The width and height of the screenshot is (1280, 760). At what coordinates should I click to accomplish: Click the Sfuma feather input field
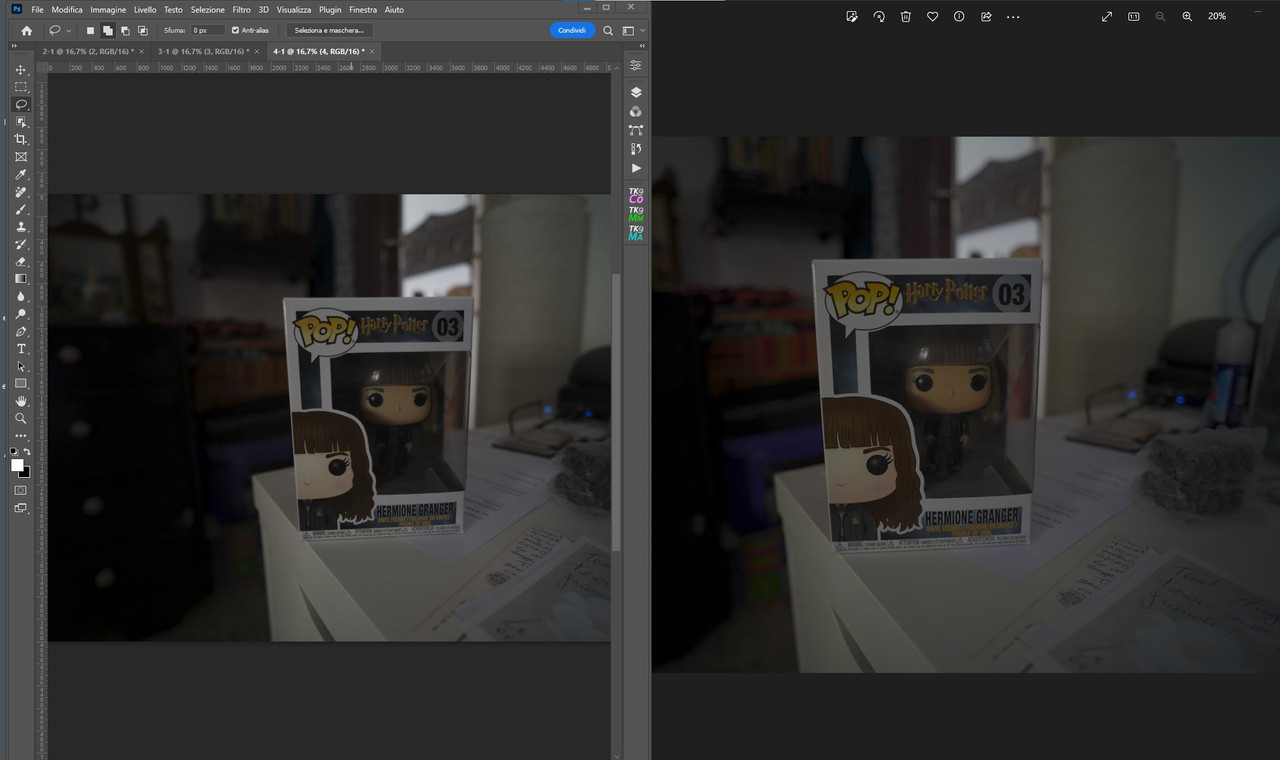pyautogui.click(x=208, y=31)
